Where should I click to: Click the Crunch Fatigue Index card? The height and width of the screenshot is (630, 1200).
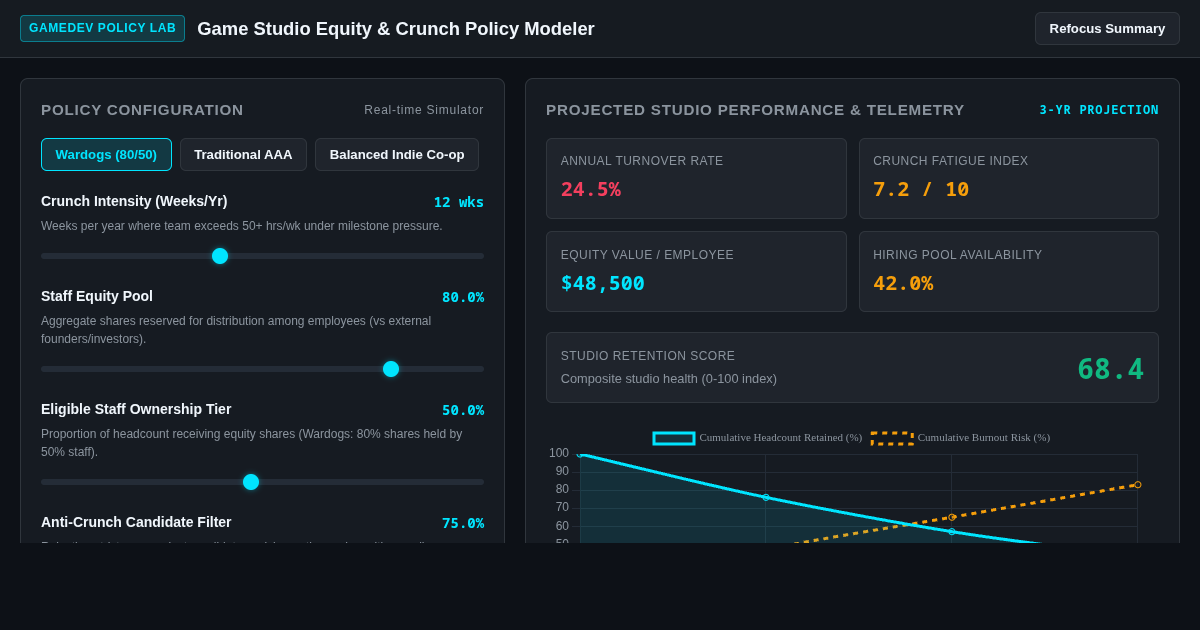tap(1009, 178)
